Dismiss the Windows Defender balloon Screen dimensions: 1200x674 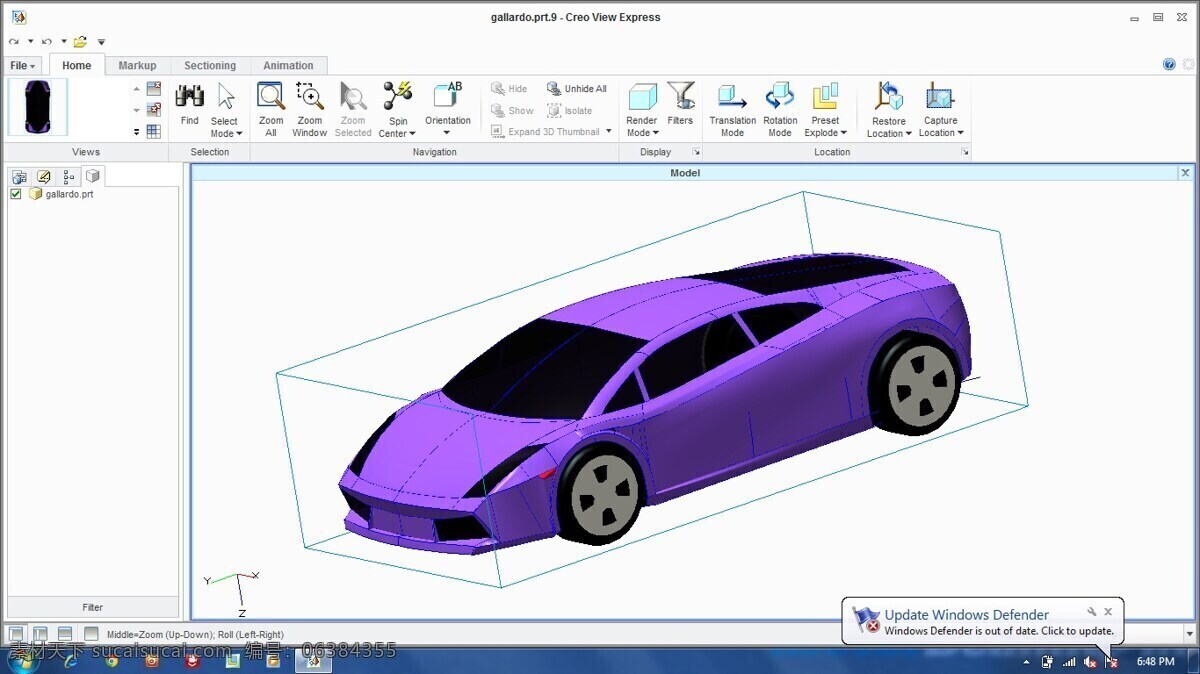(1108, 612)
